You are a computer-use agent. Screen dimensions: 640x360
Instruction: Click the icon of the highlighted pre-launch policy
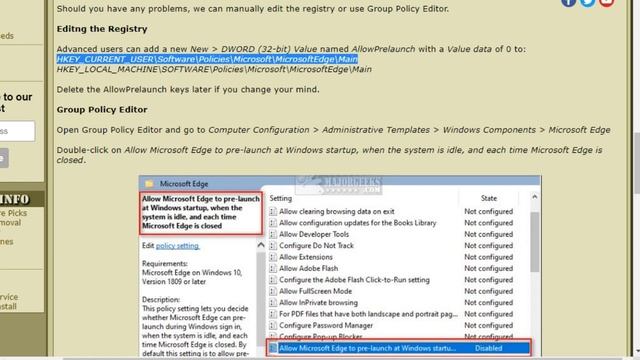coord(273,348)
